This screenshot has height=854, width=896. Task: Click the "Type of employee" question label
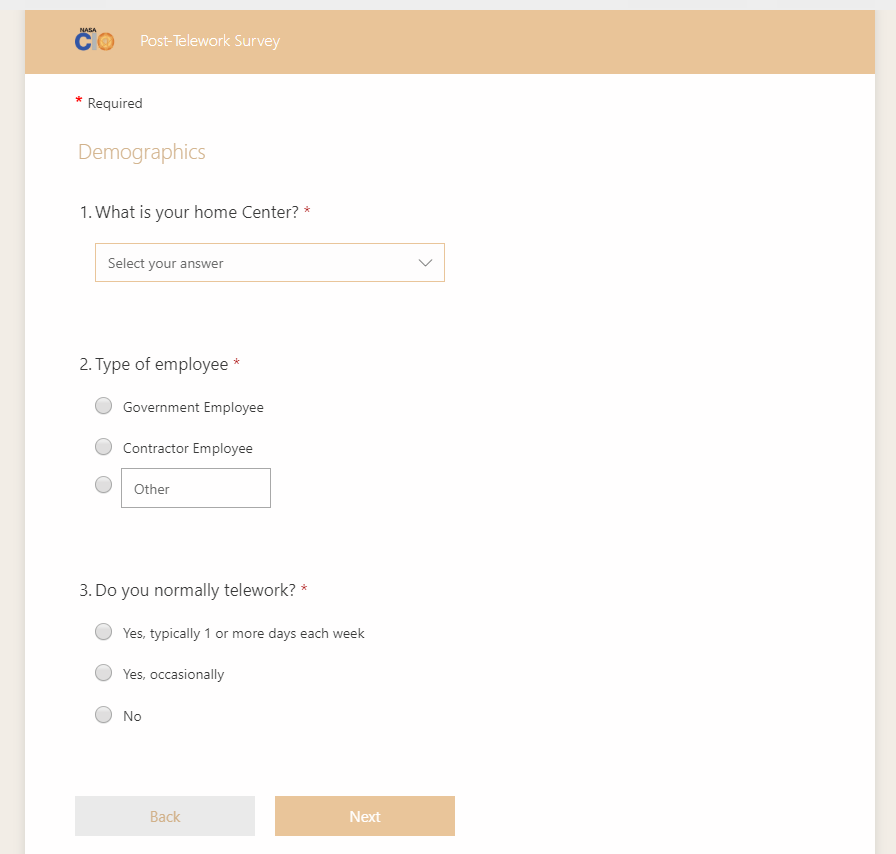161,364
